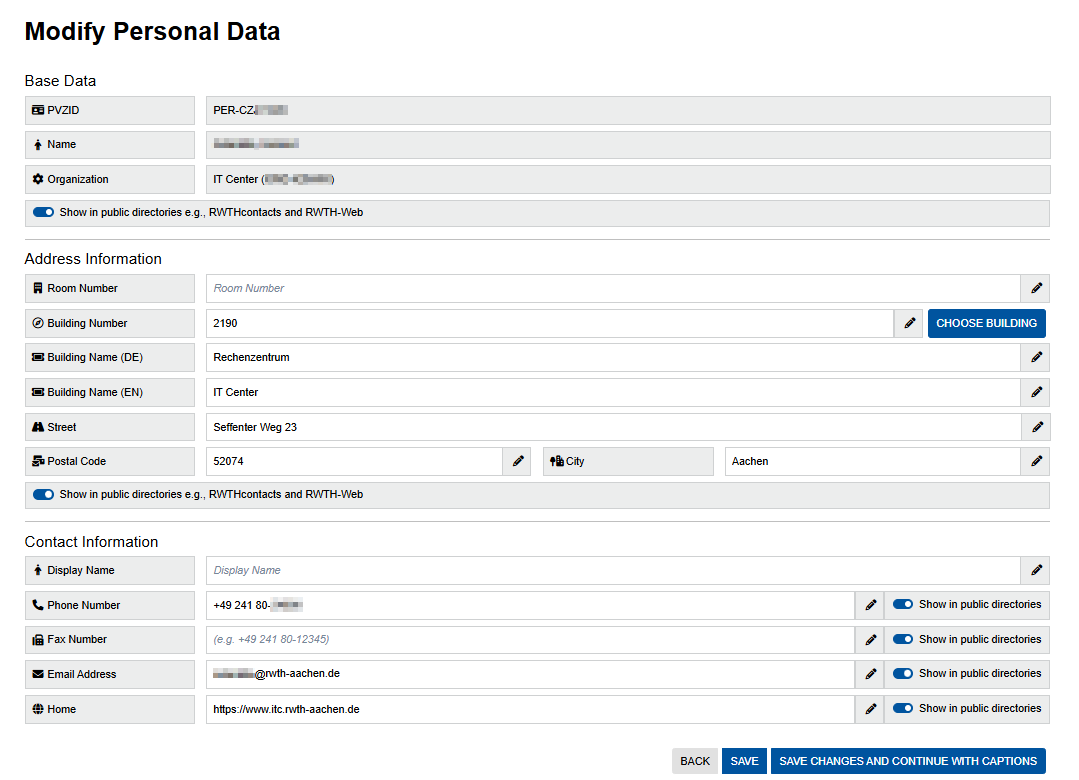The width and height of the screenshot is (1079, 780).
Task: Click the edit pencil for Fax Number
Action: [x=868, y=639]
